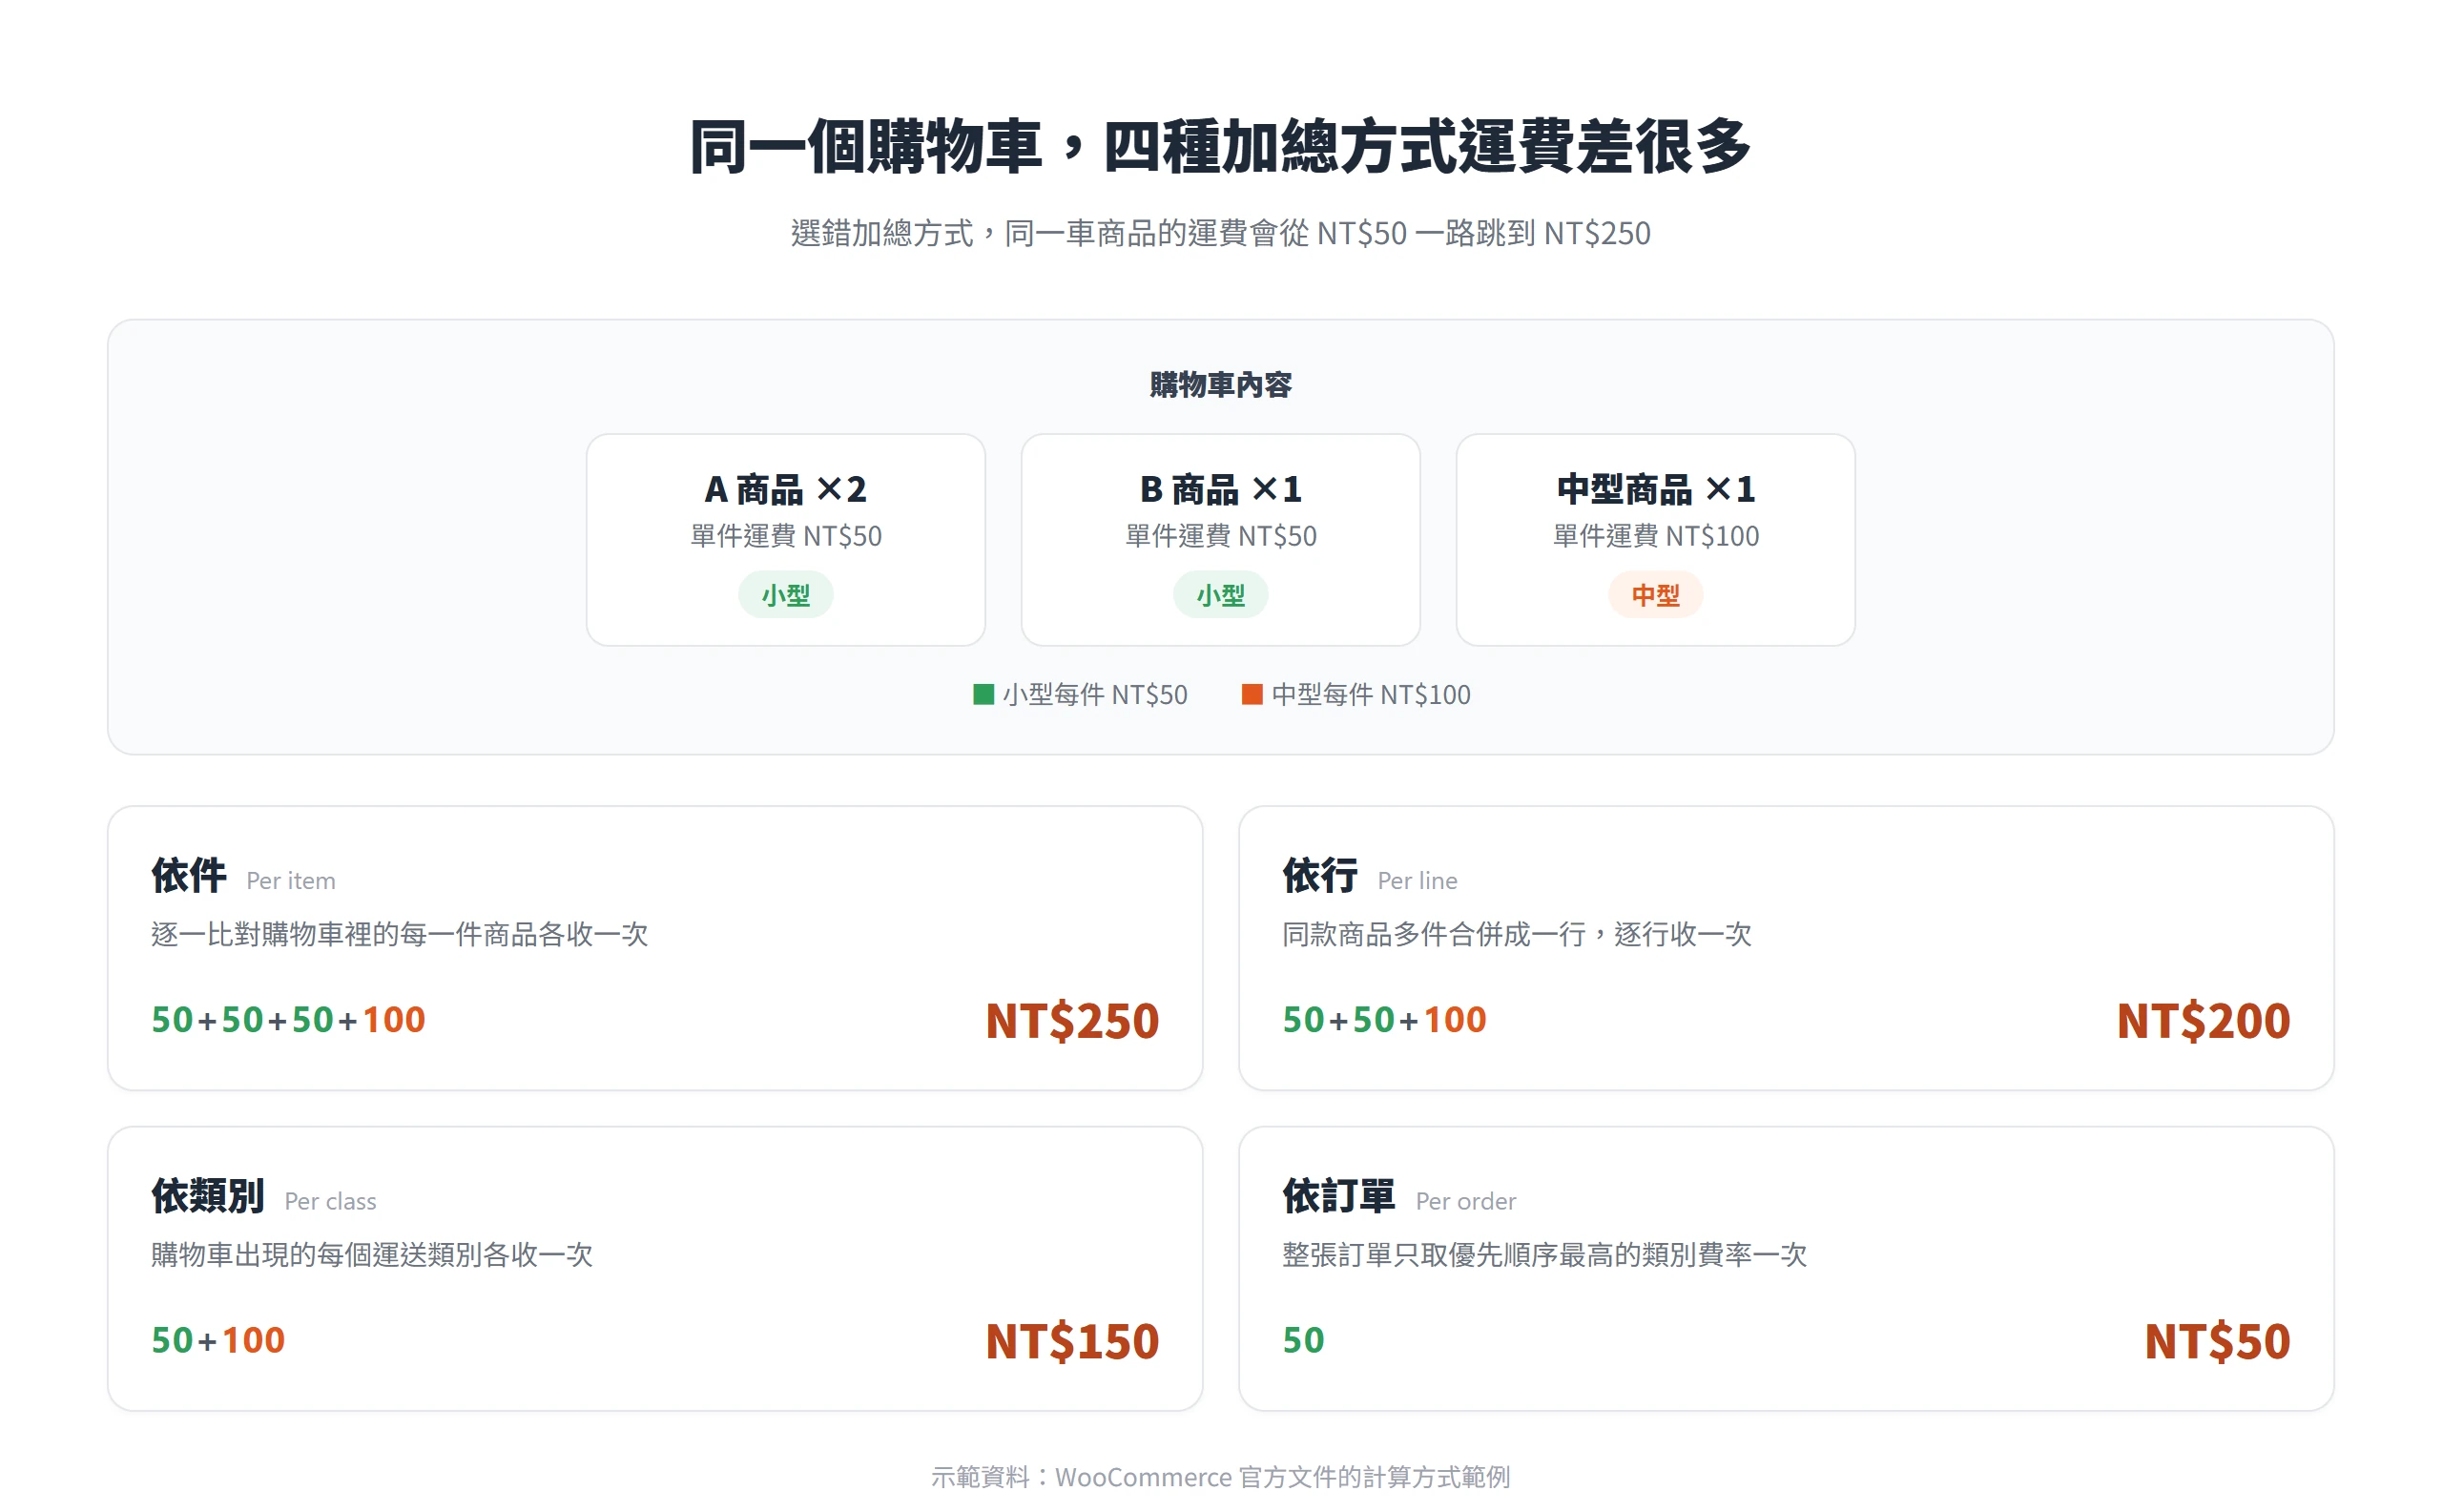Viewport: 2442px width, 1512px height.
Task: Click the 小型 badge in A 商品 card
Action: tap(786, 596)
